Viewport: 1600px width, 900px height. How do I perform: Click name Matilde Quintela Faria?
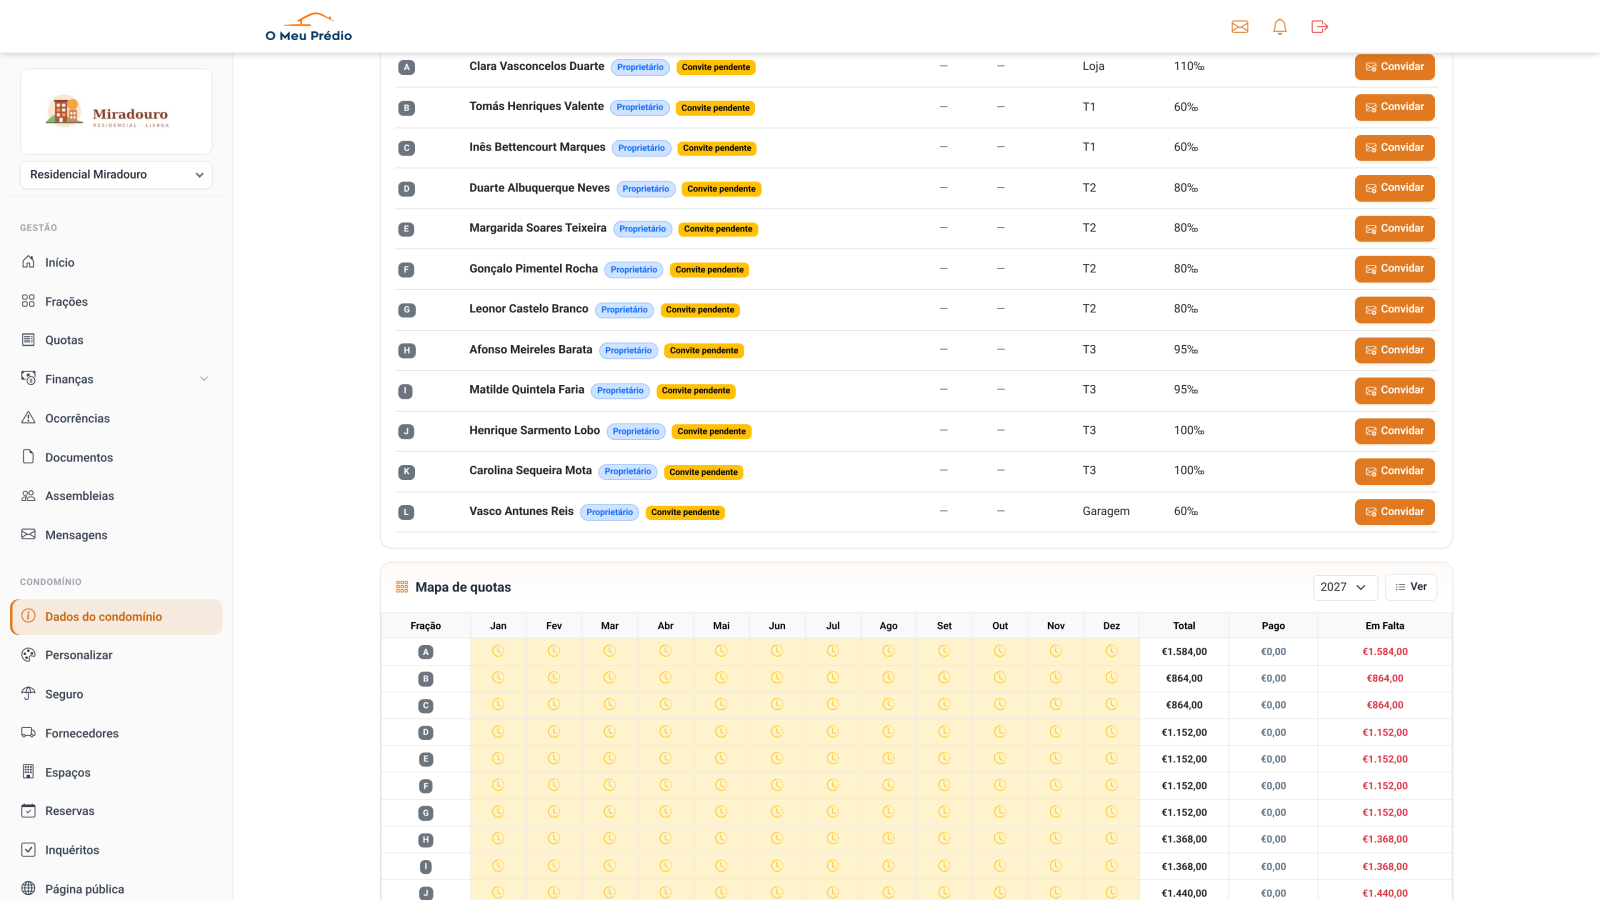(527, 390)
